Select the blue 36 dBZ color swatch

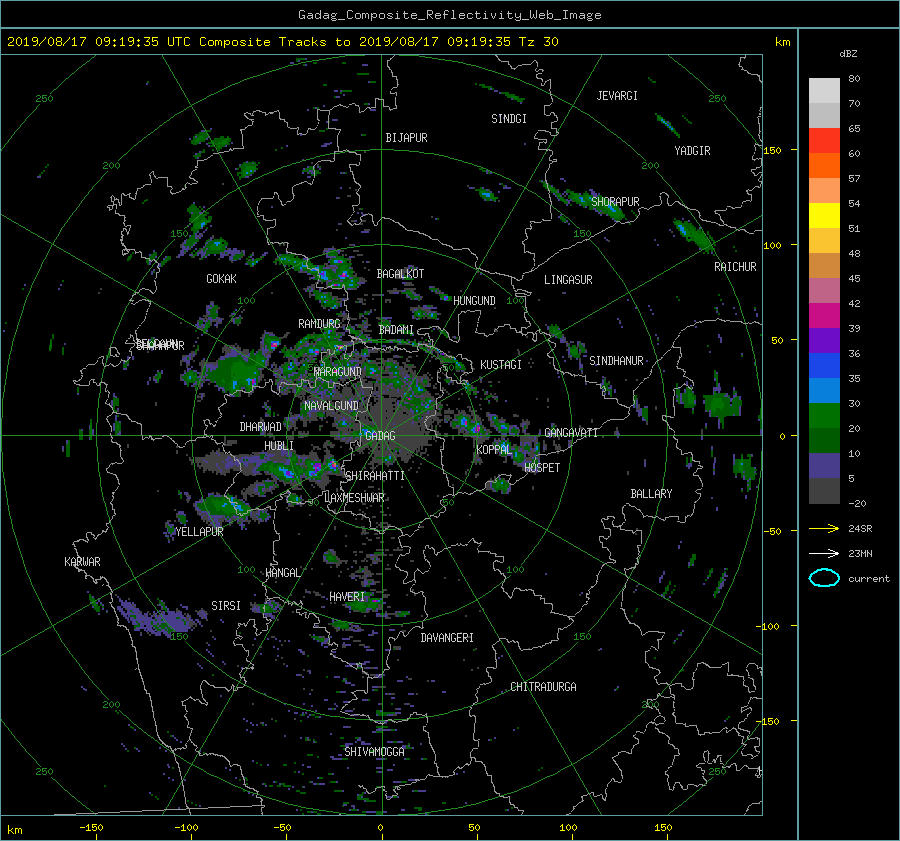(824, 365)
